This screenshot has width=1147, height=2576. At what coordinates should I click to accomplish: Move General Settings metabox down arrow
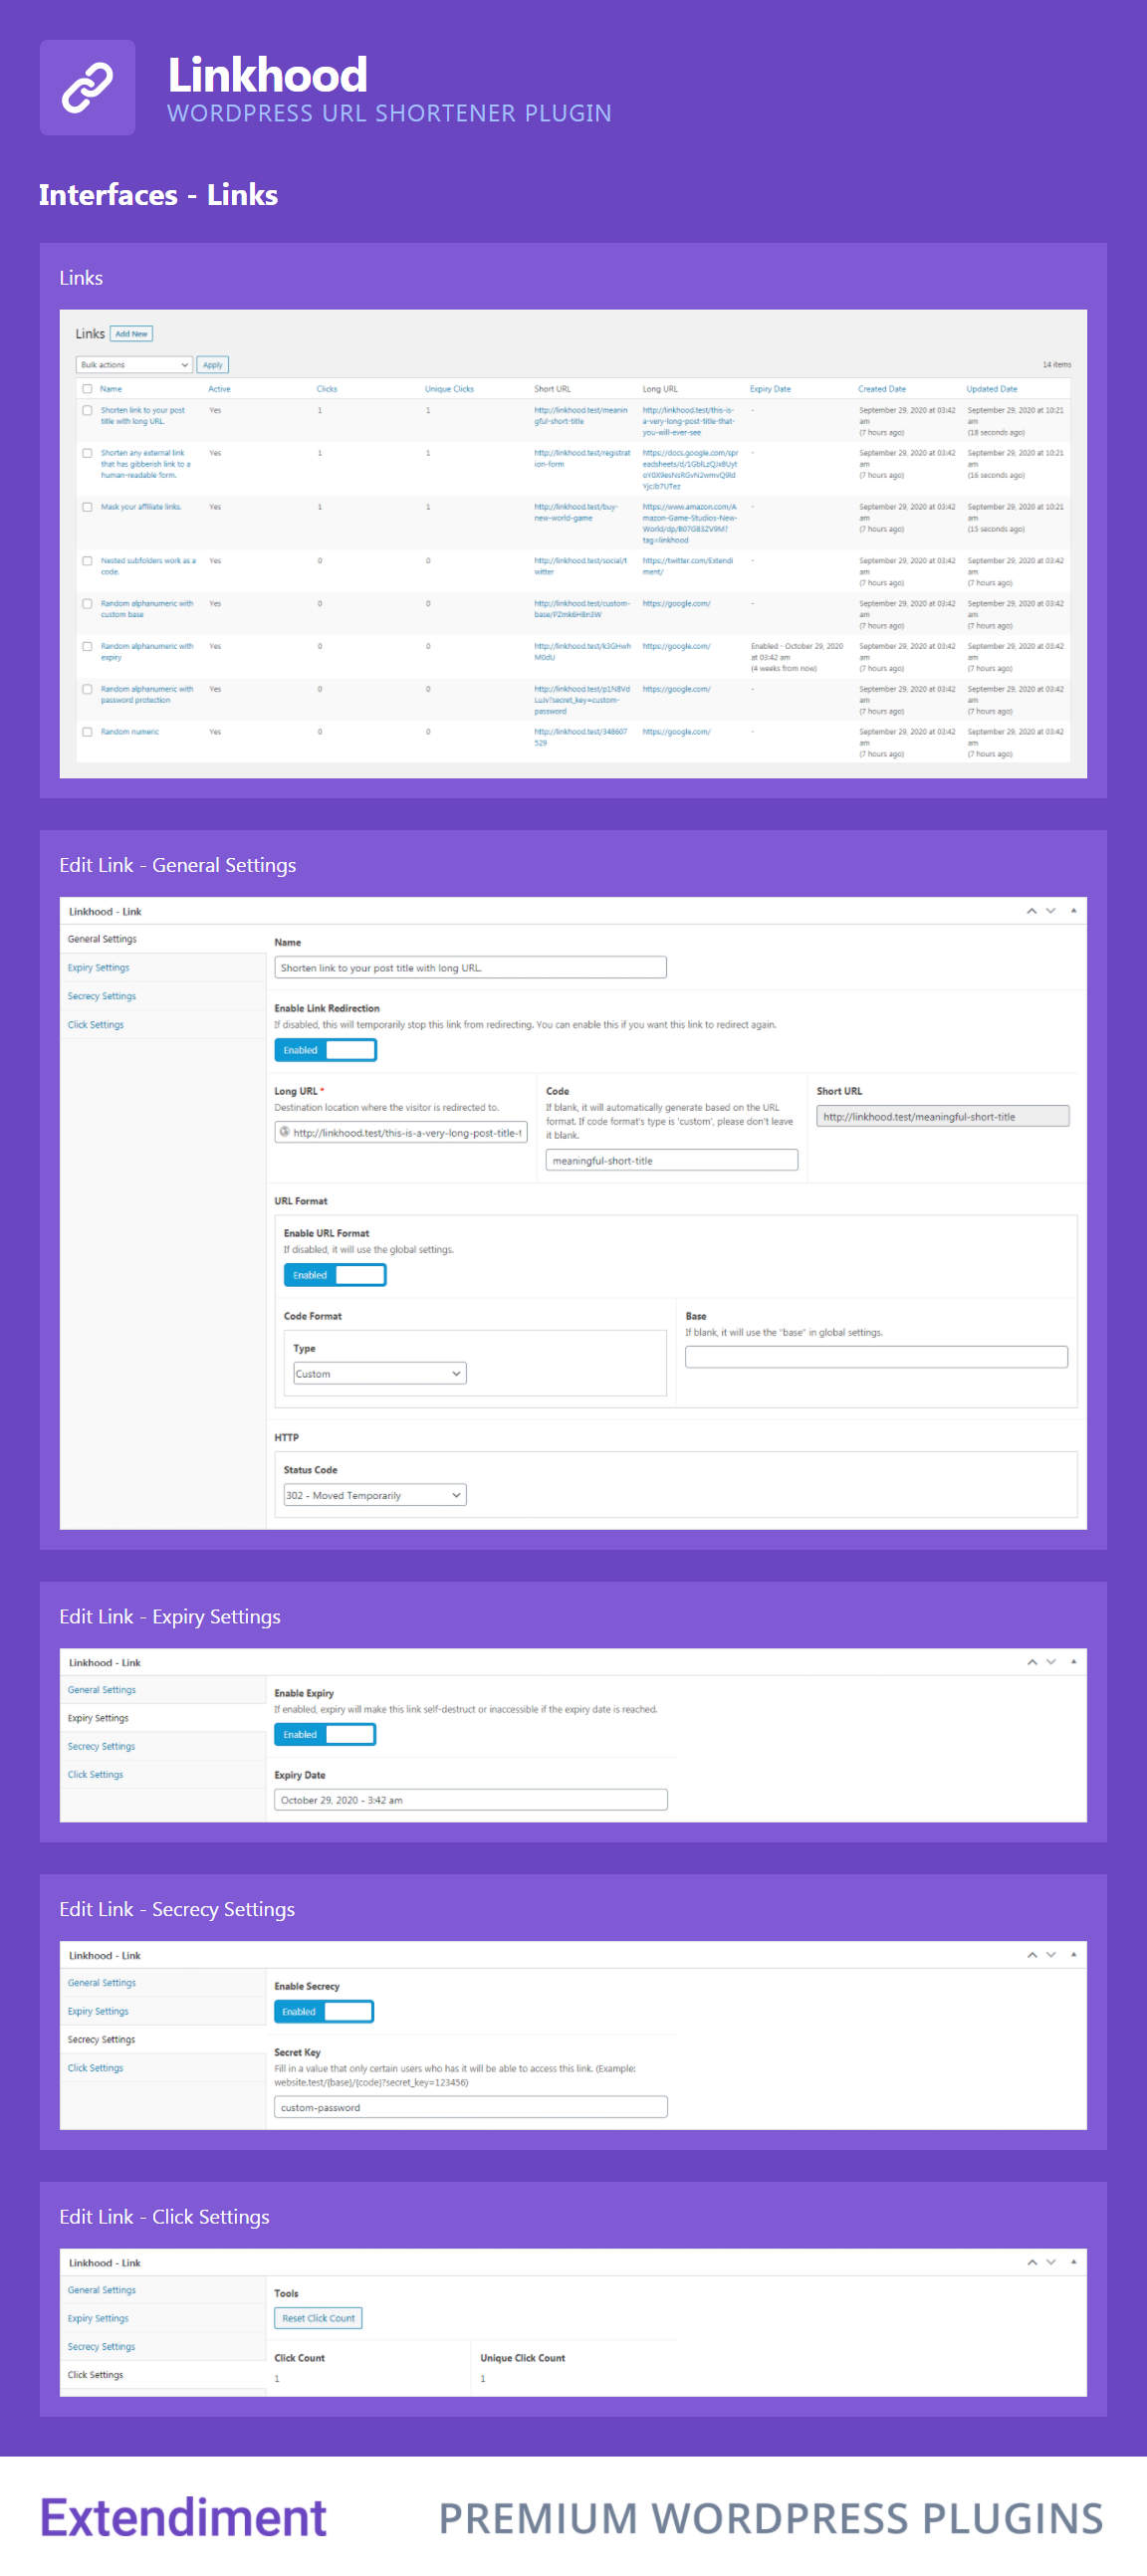pyautogui.click(x=1050, y=911)
